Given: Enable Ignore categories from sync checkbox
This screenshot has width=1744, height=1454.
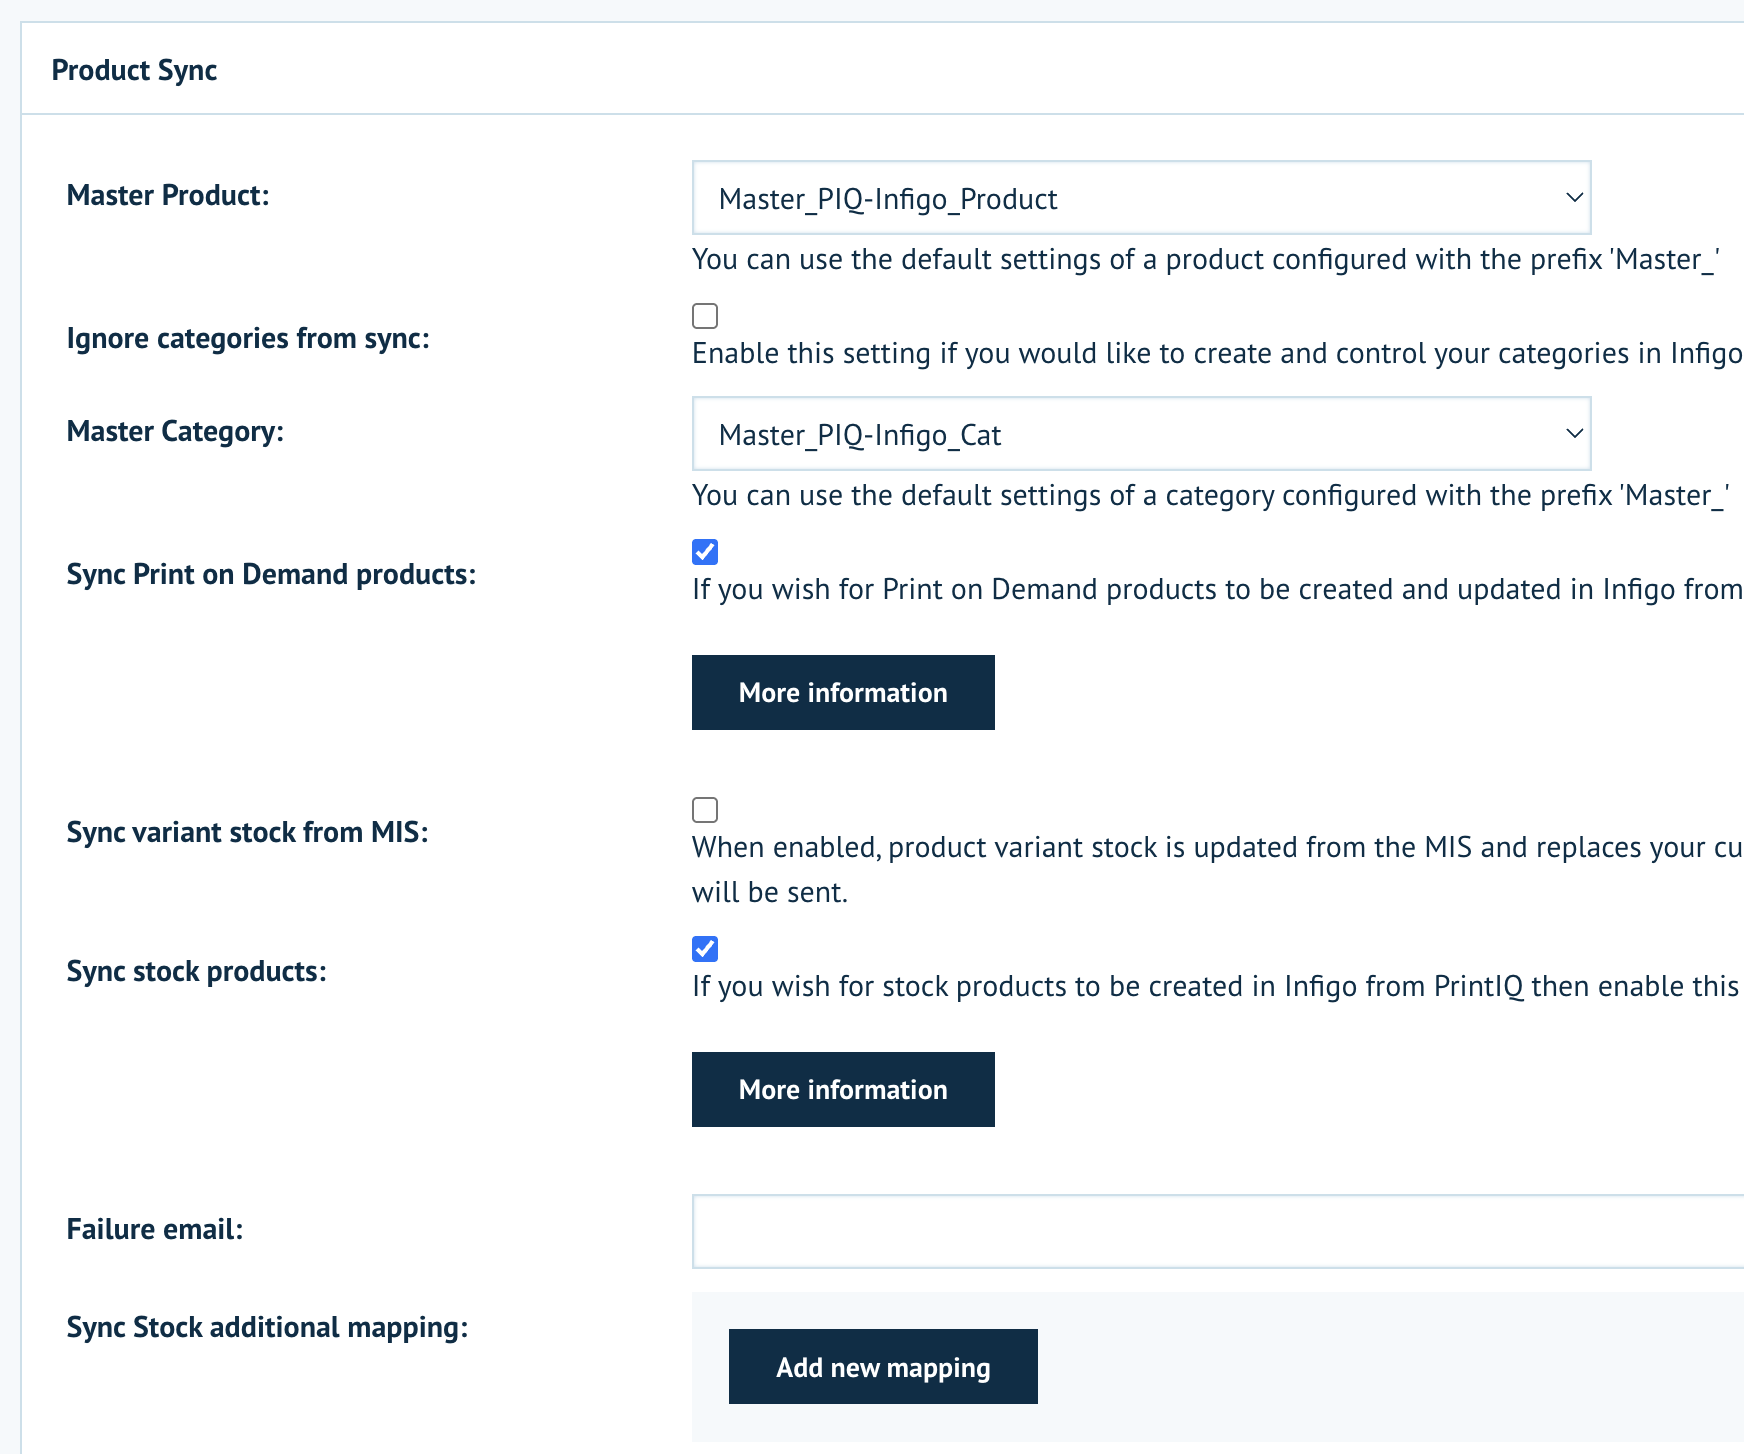Looking at the screenshot, I should [705, 316].
